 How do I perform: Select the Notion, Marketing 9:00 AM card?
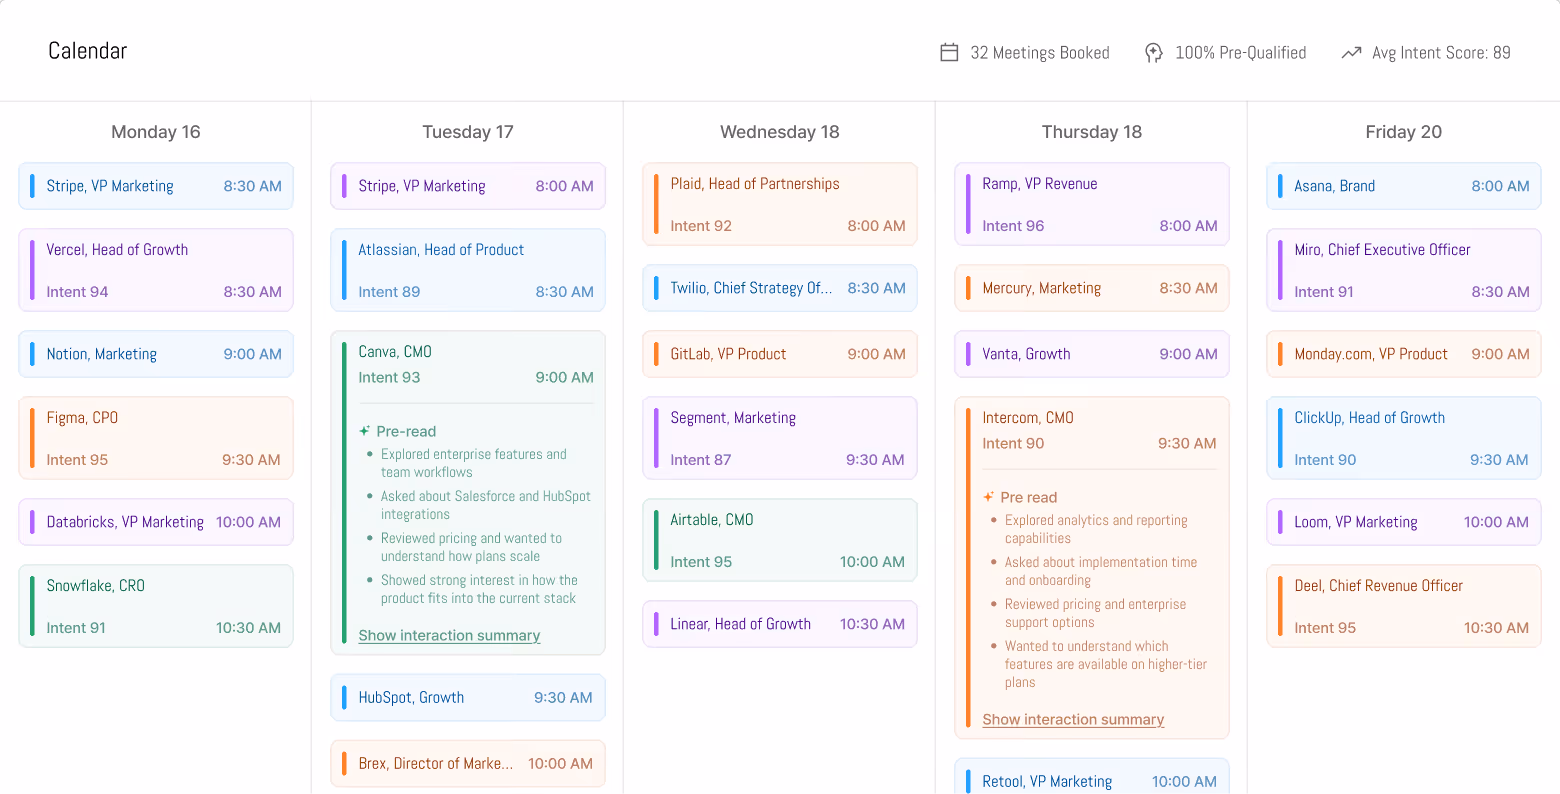pyautogui.click(x=156, y=354)
